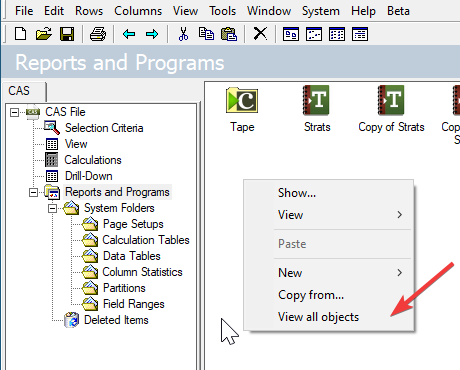Open the Tools menu
This screenshot has width=460, height=370.
tap(222, 11)
